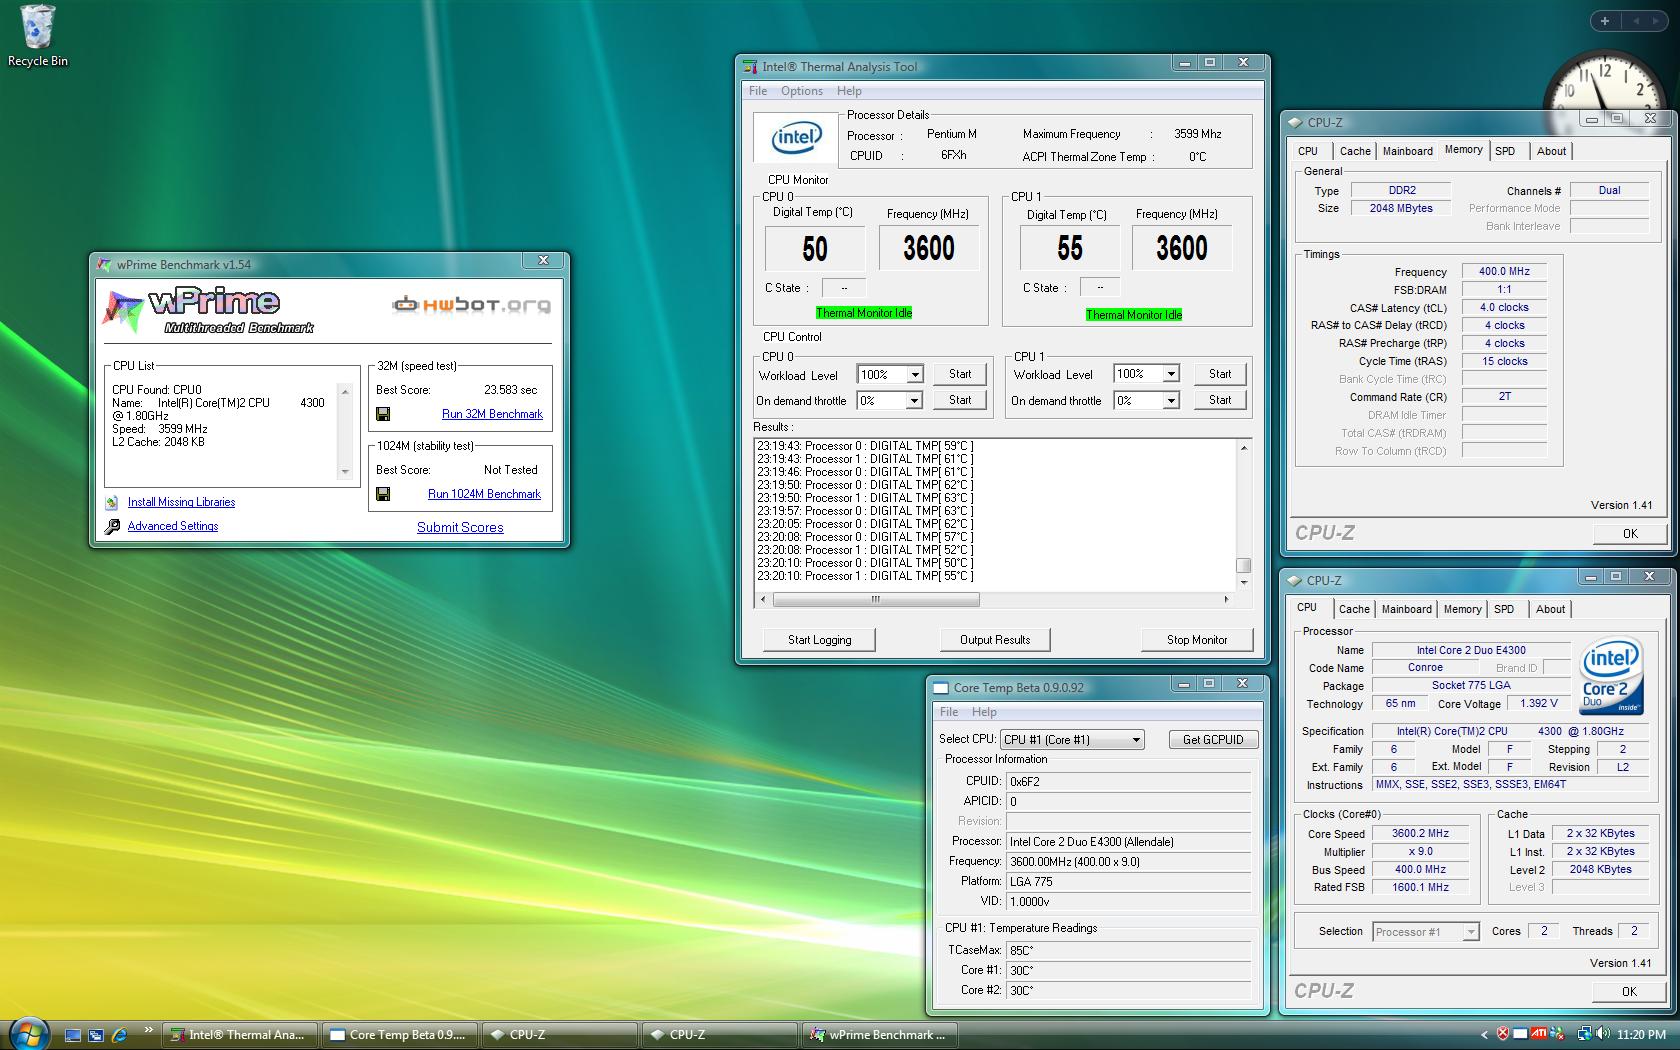
Task: Click Start for CPU 1 On demand throttle
Action: pyautogui.click(x=1220, y=400)
